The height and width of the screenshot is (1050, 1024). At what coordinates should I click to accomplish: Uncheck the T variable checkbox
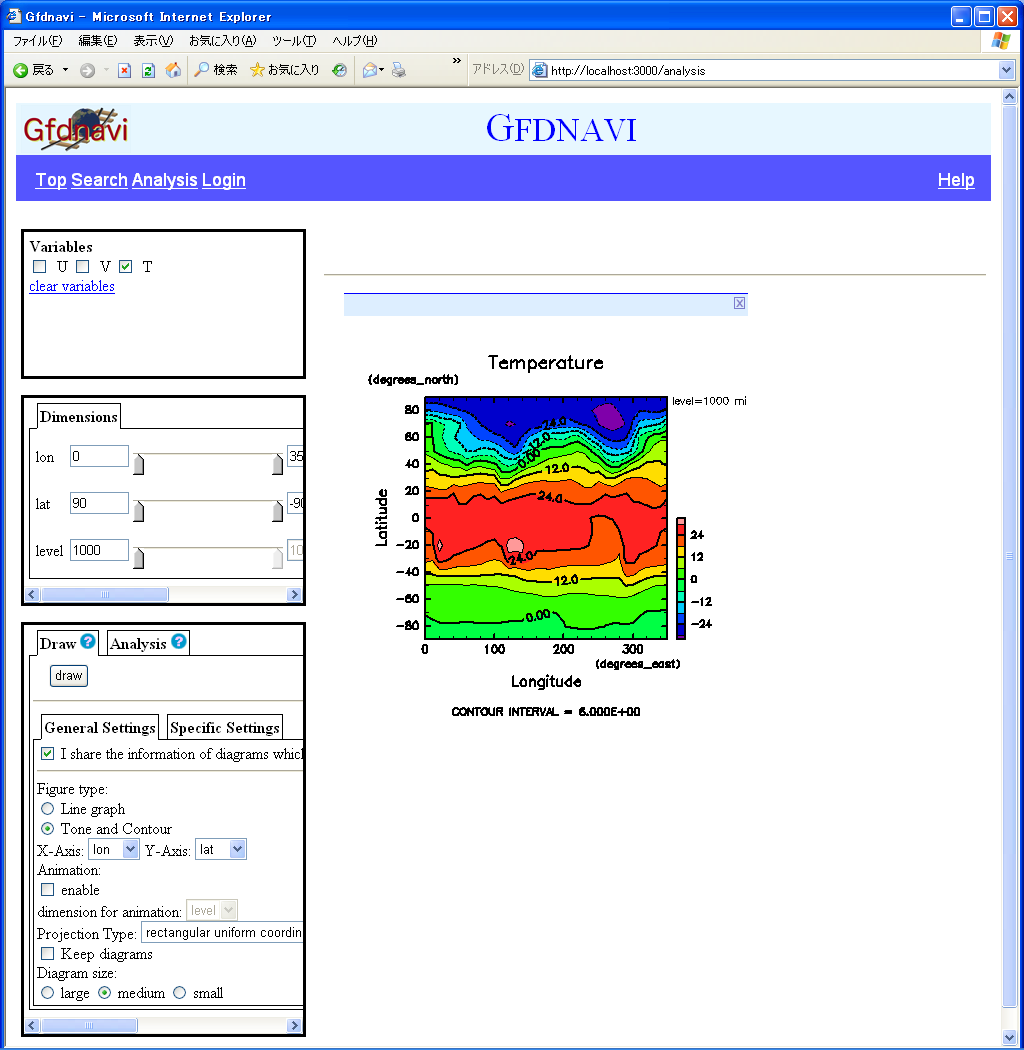point(125,267)
